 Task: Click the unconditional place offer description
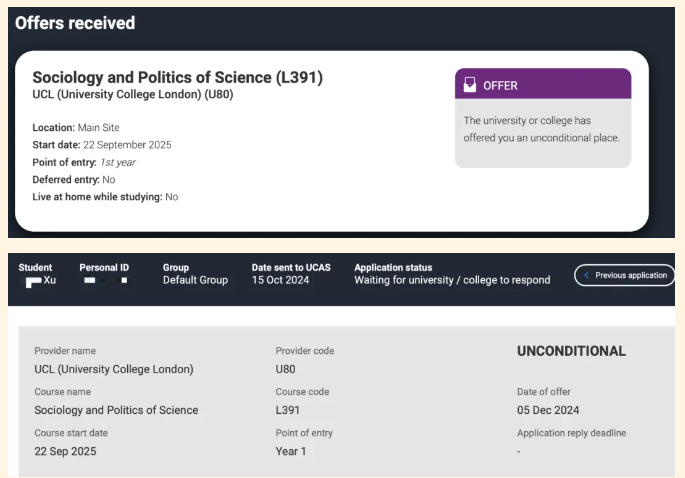[x=542, y=129]
